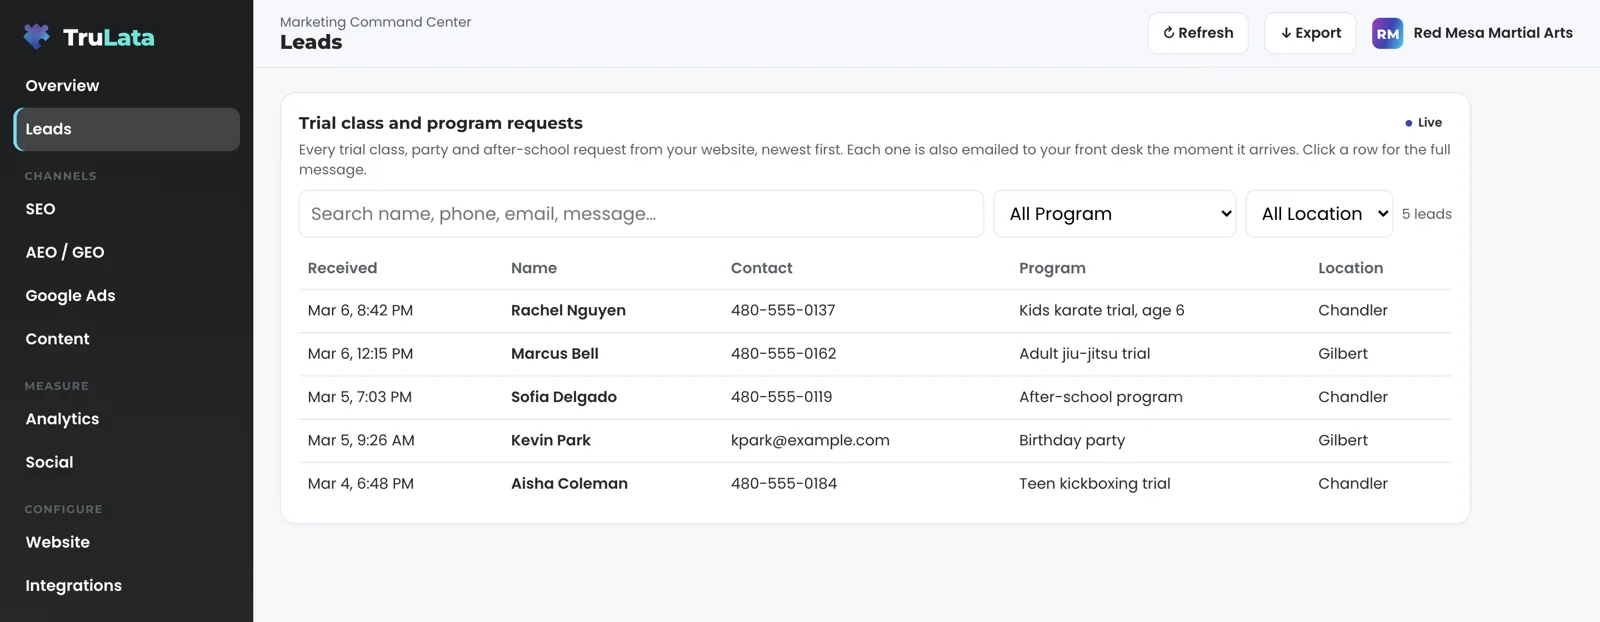Viewport: 1600px width, 622px height.
Task: Click the Export button
Action: click(1310, 33)
